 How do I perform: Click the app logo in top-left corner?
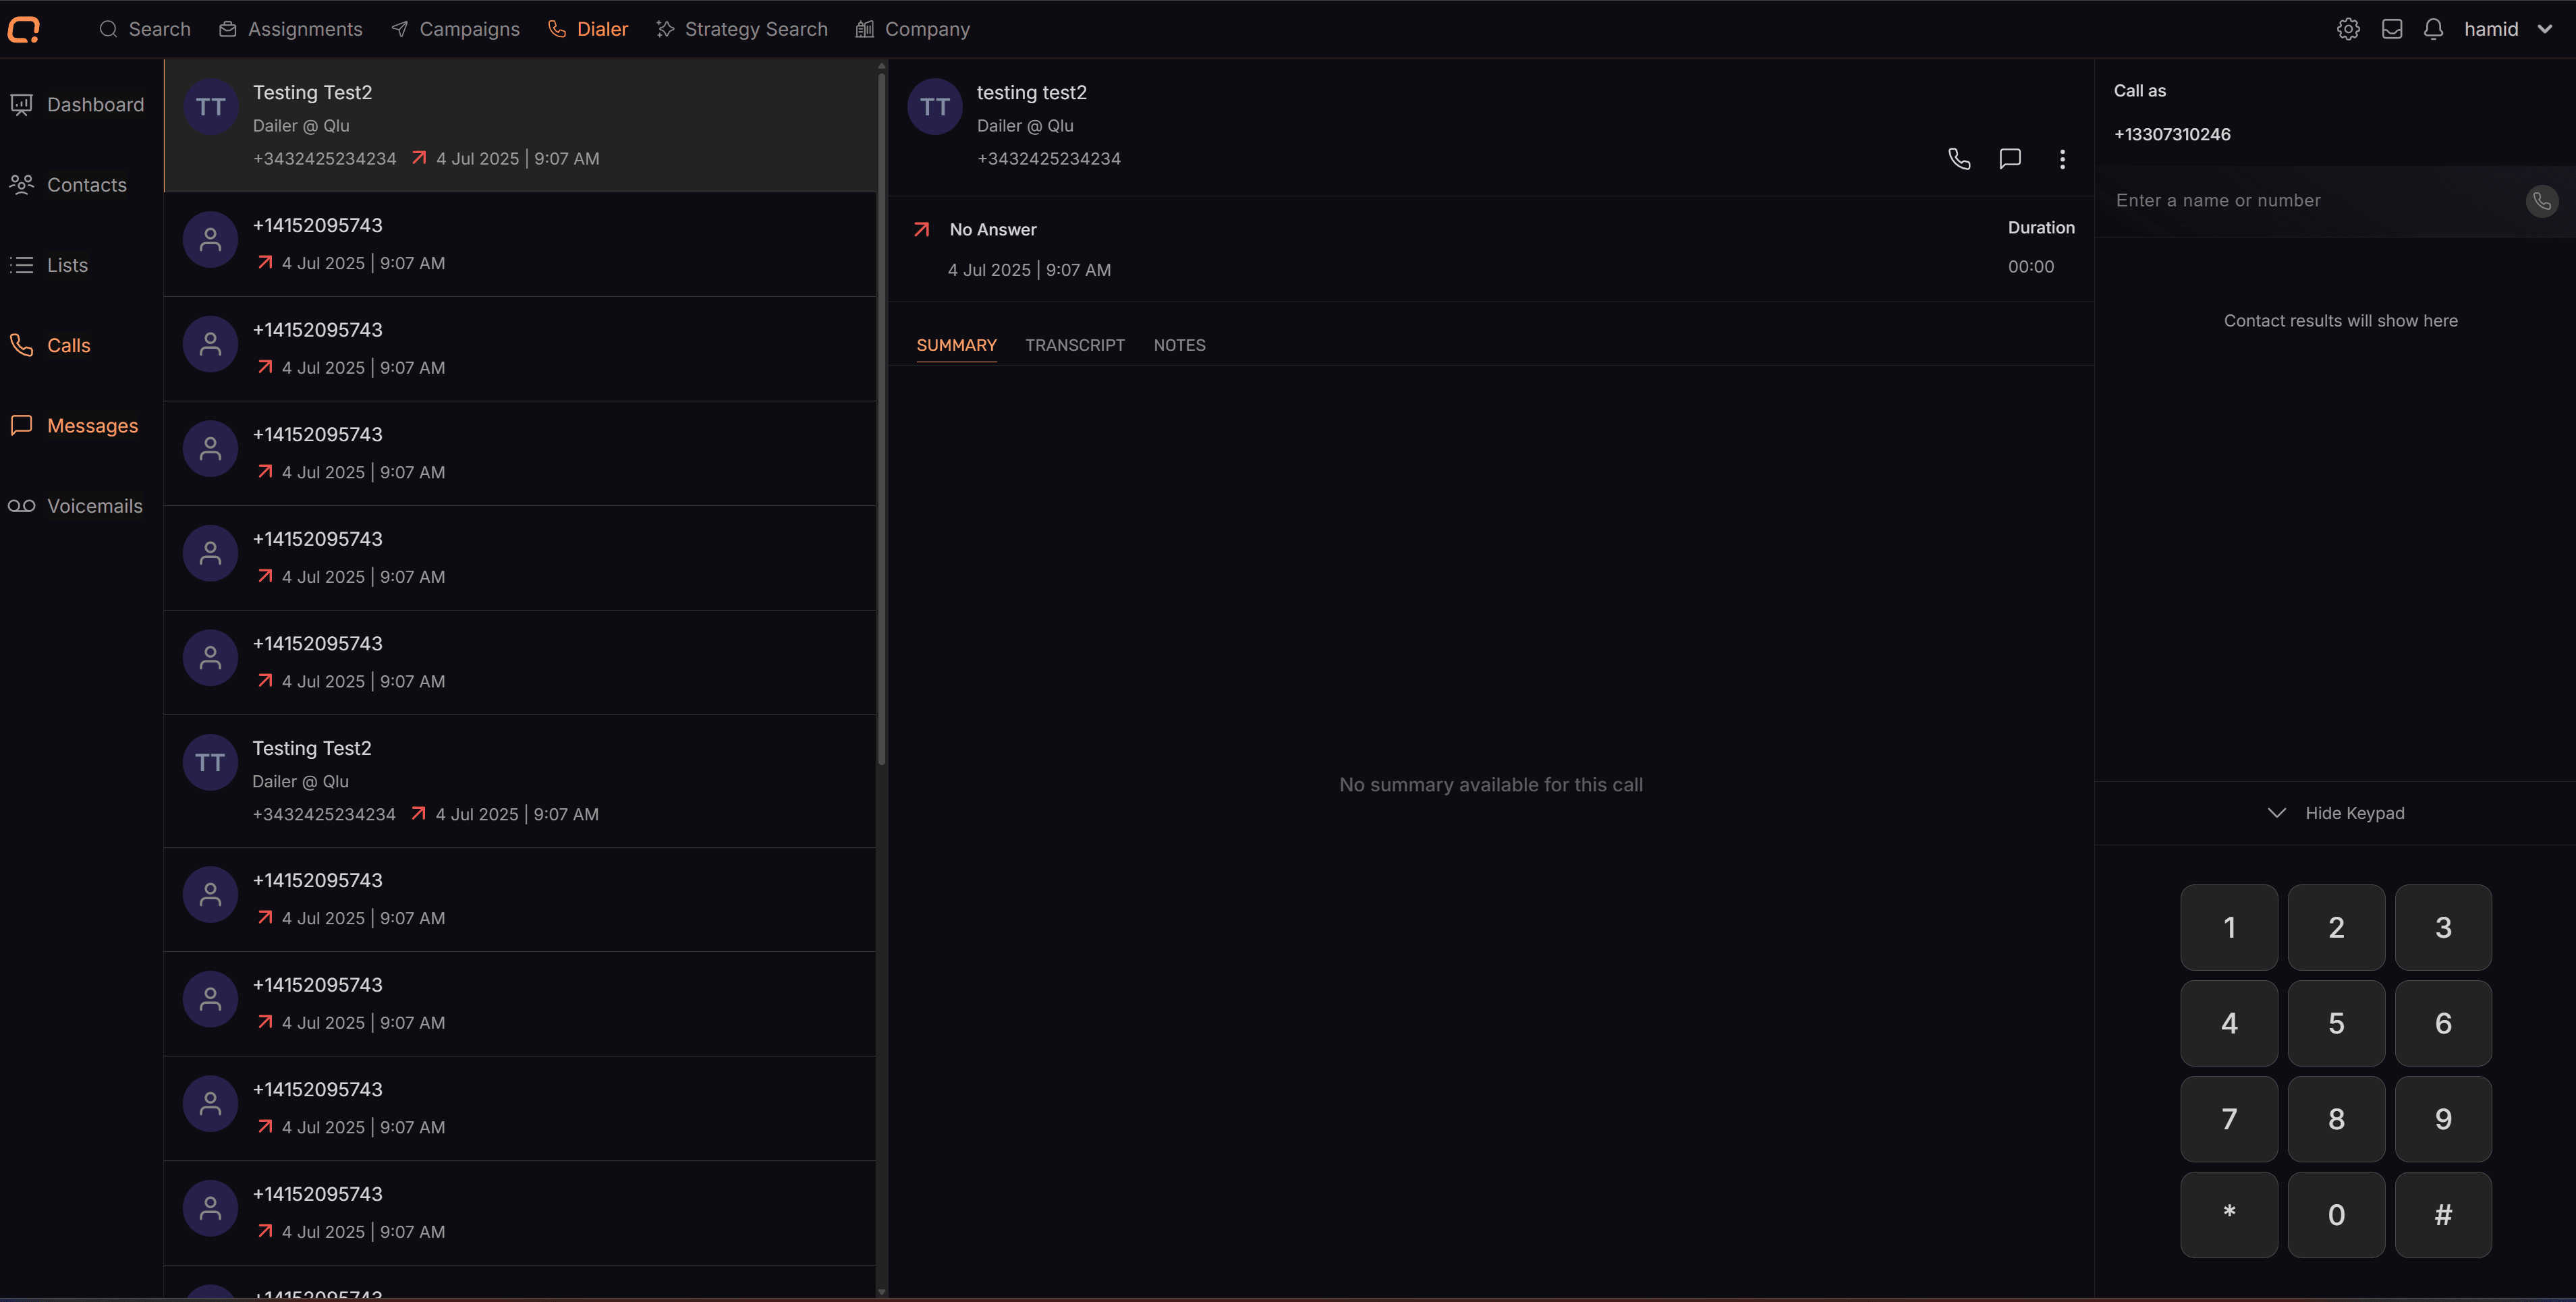(x=24, y=29)
